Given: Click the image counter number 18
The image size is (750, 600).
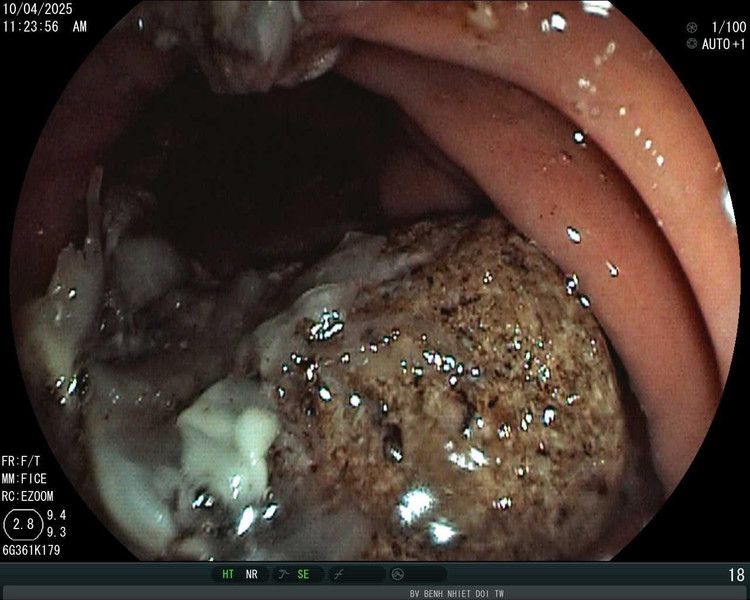Looking at the screenshot, I should tap(735, 575).
